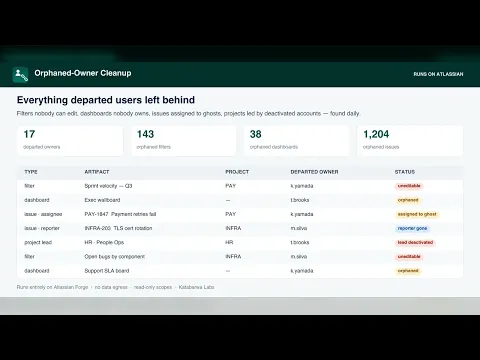Viewport: 480px width, 360px height.
Task: Click the no data egress footer text
Action: (x=111, y=287)
